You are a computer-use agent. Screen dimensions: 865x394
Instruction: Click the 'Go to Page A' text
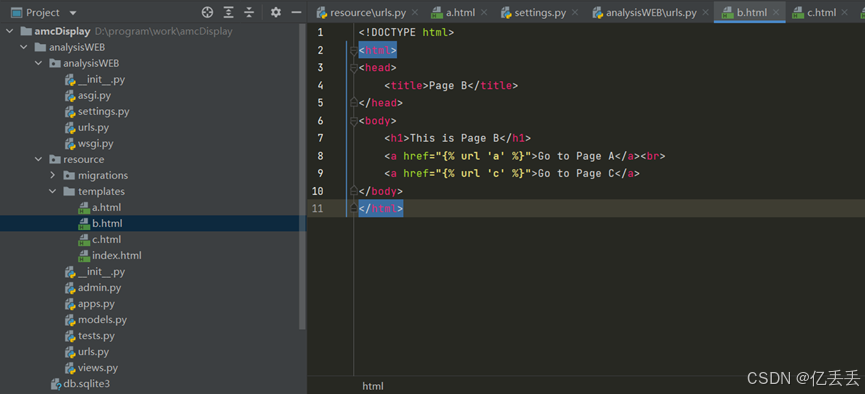click(x=576, y=156)
